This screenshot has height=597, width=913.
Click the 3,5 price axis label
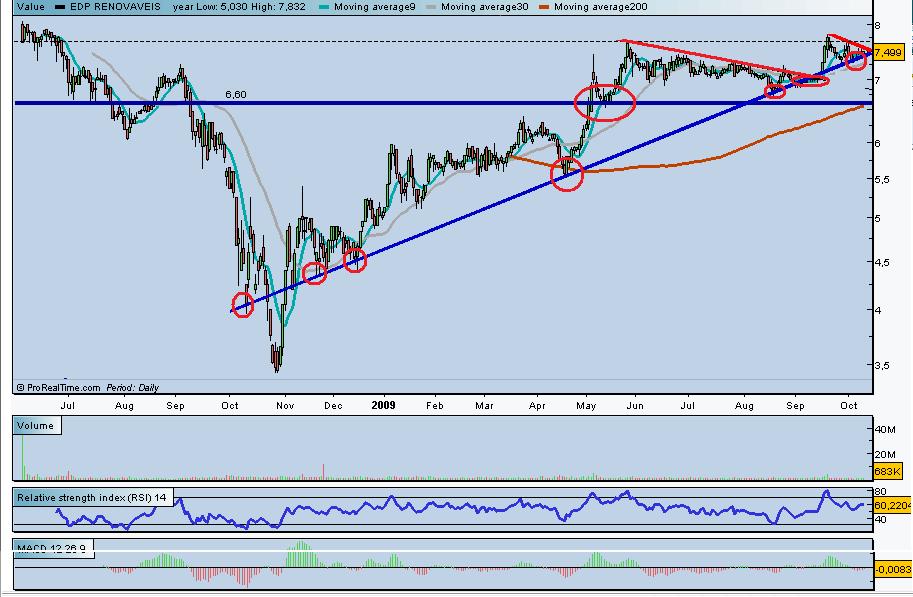[882, 365]
